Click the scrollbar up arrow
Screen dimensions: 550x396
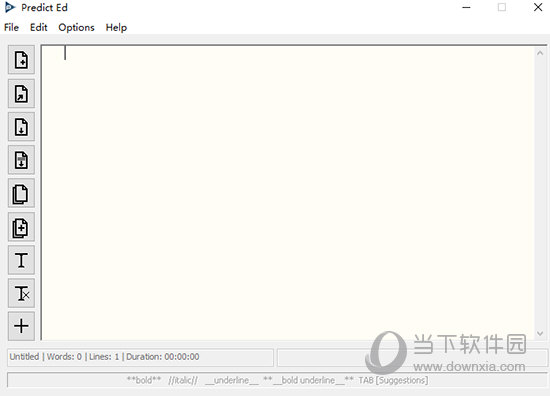coord(540,53)
